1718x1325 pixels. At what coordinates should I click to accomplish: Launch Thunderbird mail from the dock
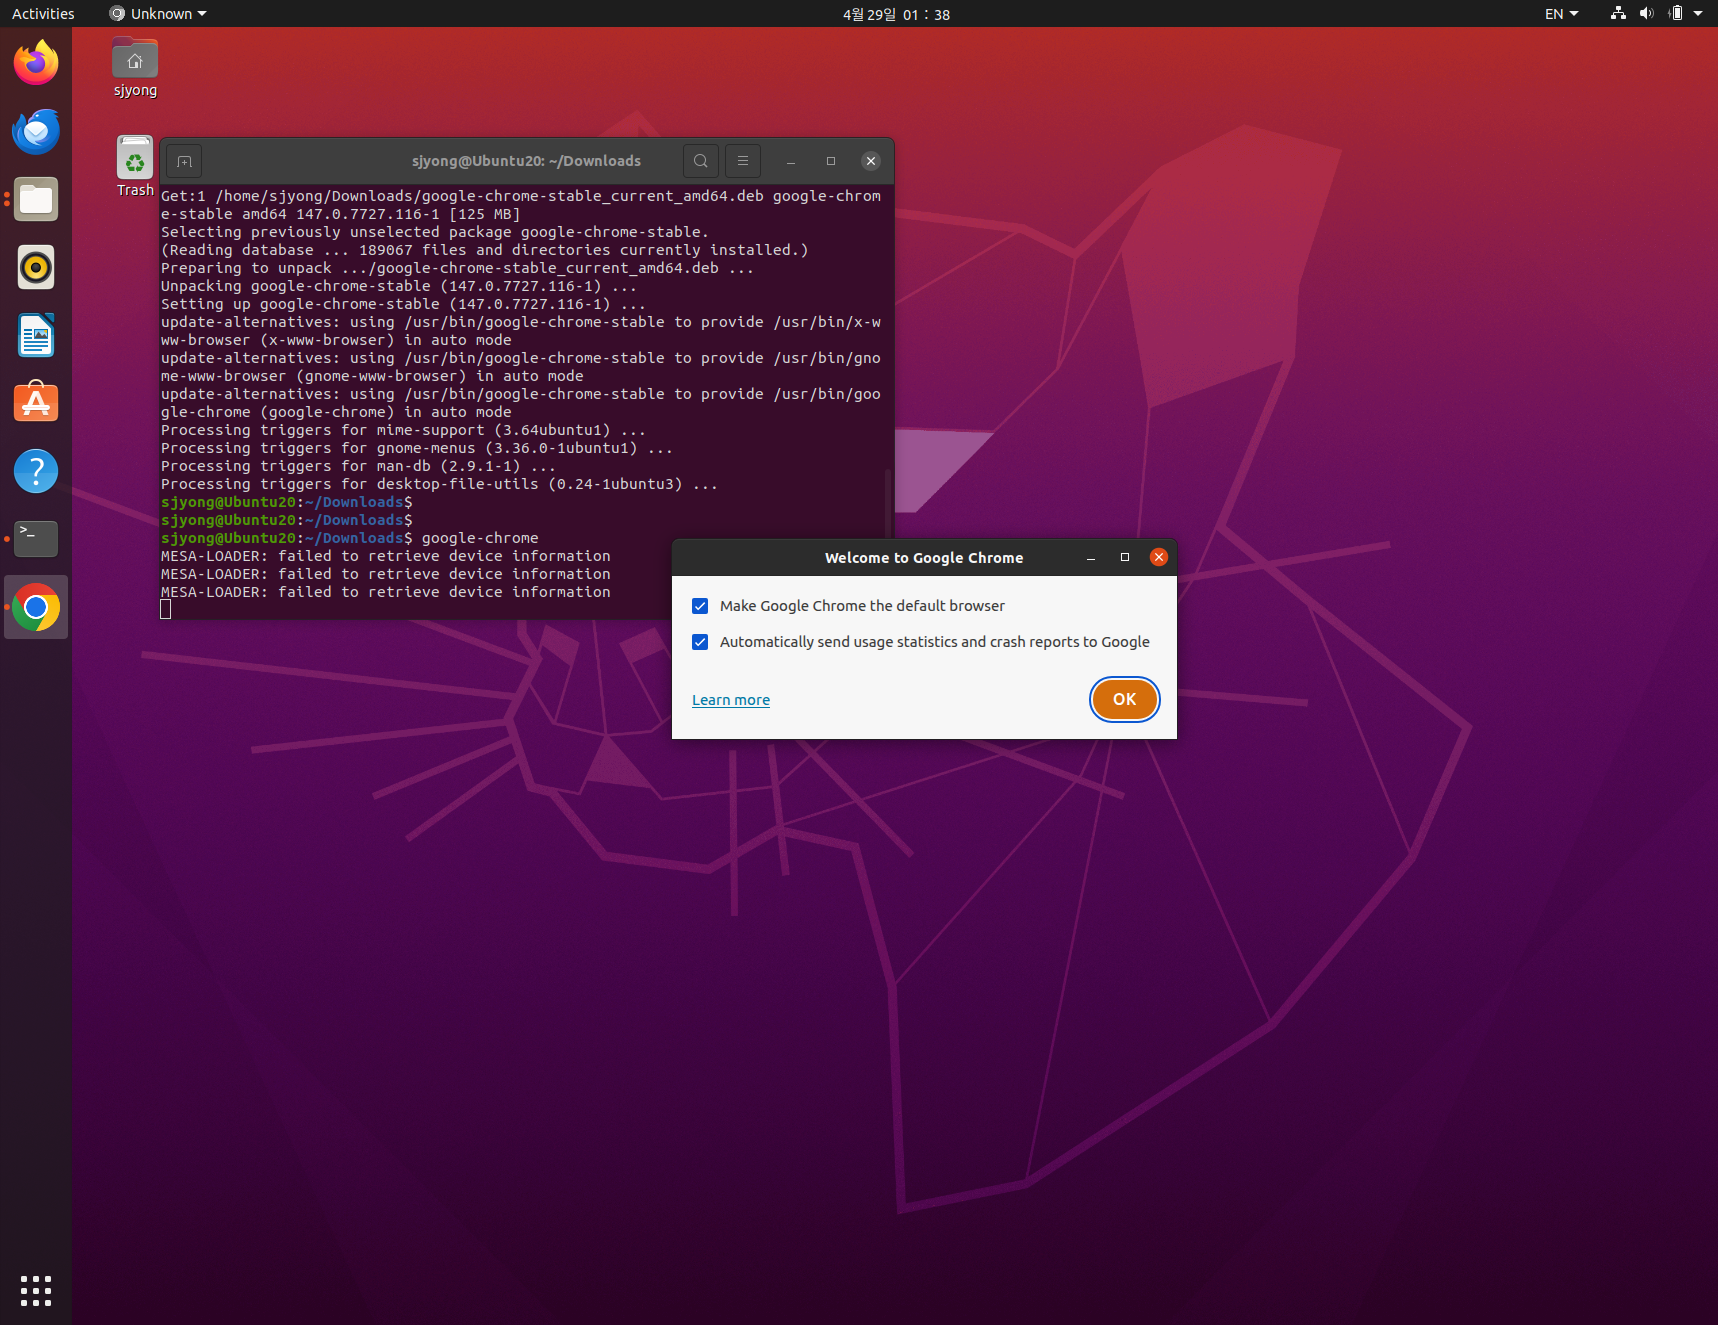[36, 131]
